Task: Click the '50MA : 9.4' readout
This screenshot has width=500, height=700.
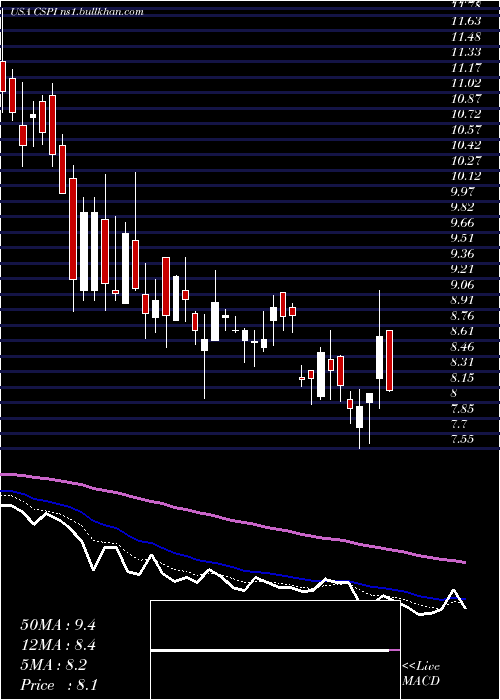Action: (x=58, y=625)
